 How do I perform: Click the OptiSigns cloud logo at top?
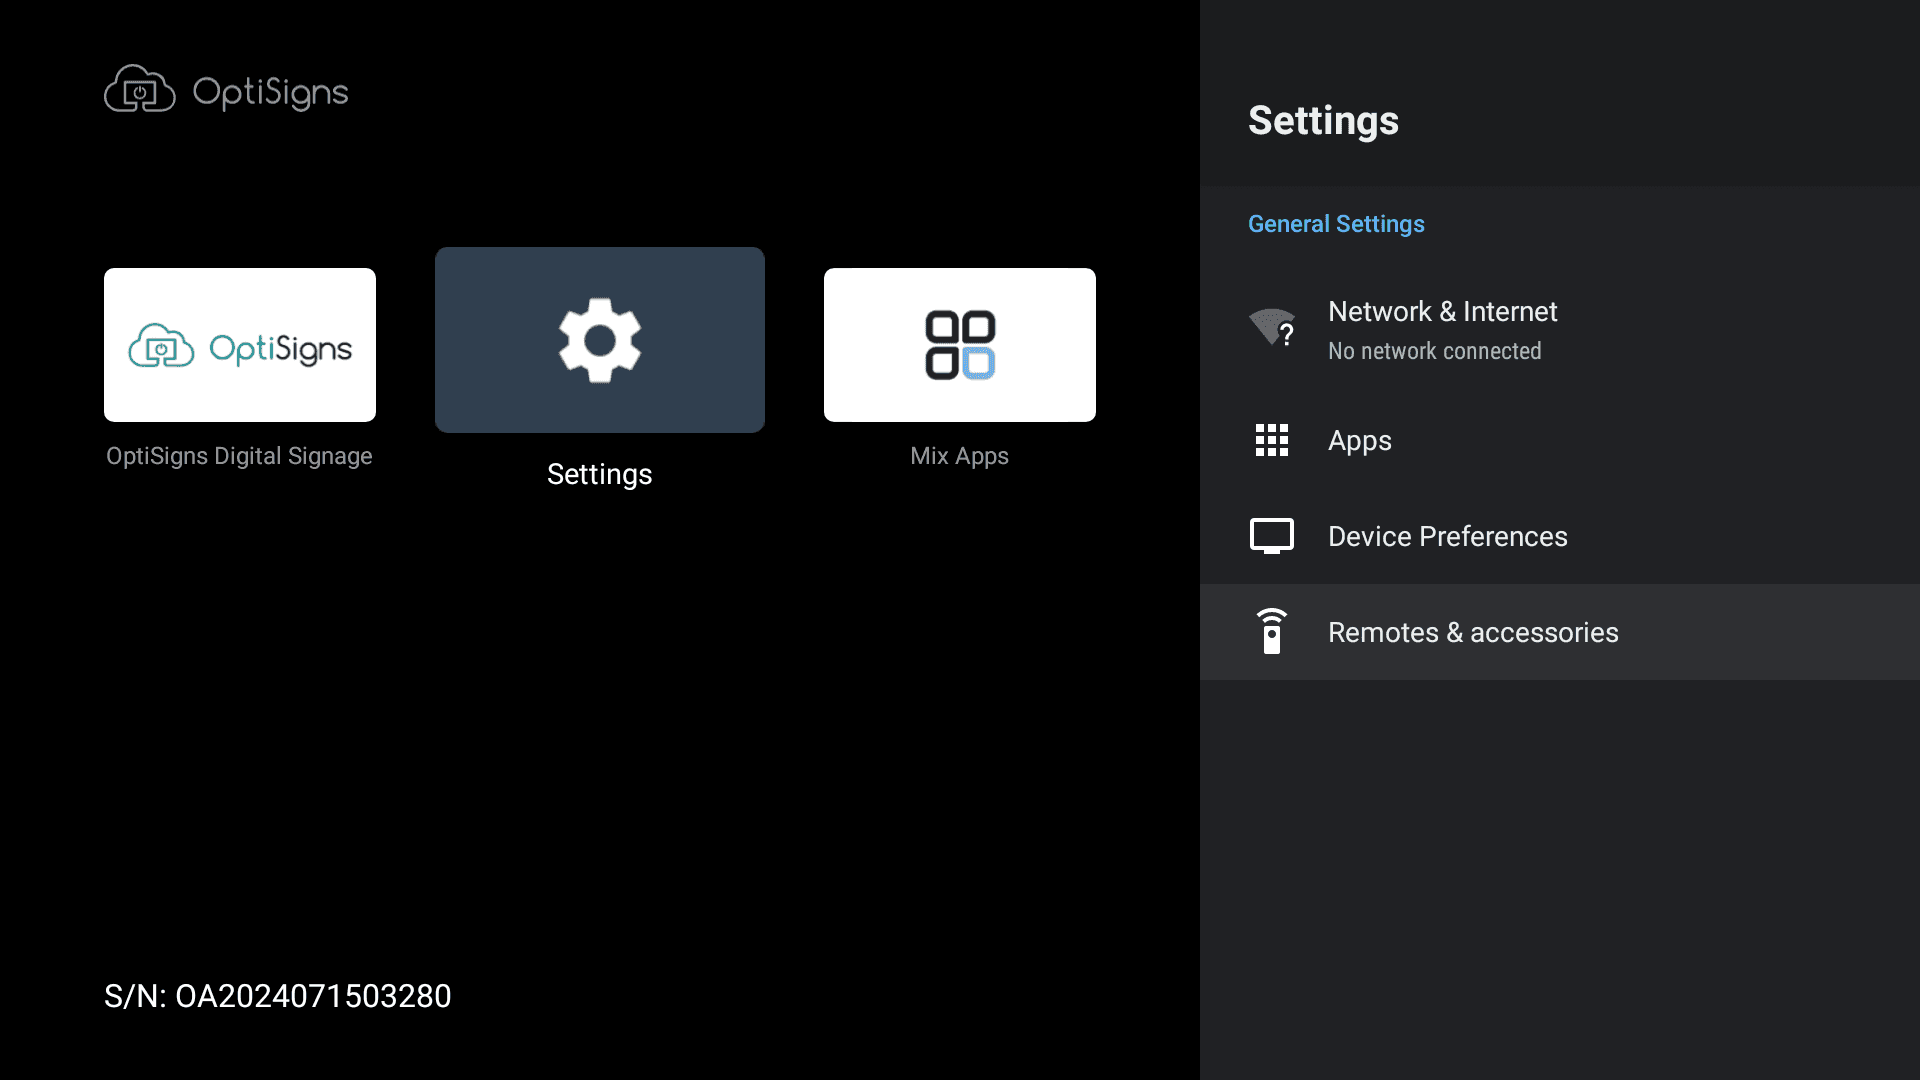coord(140,90)
